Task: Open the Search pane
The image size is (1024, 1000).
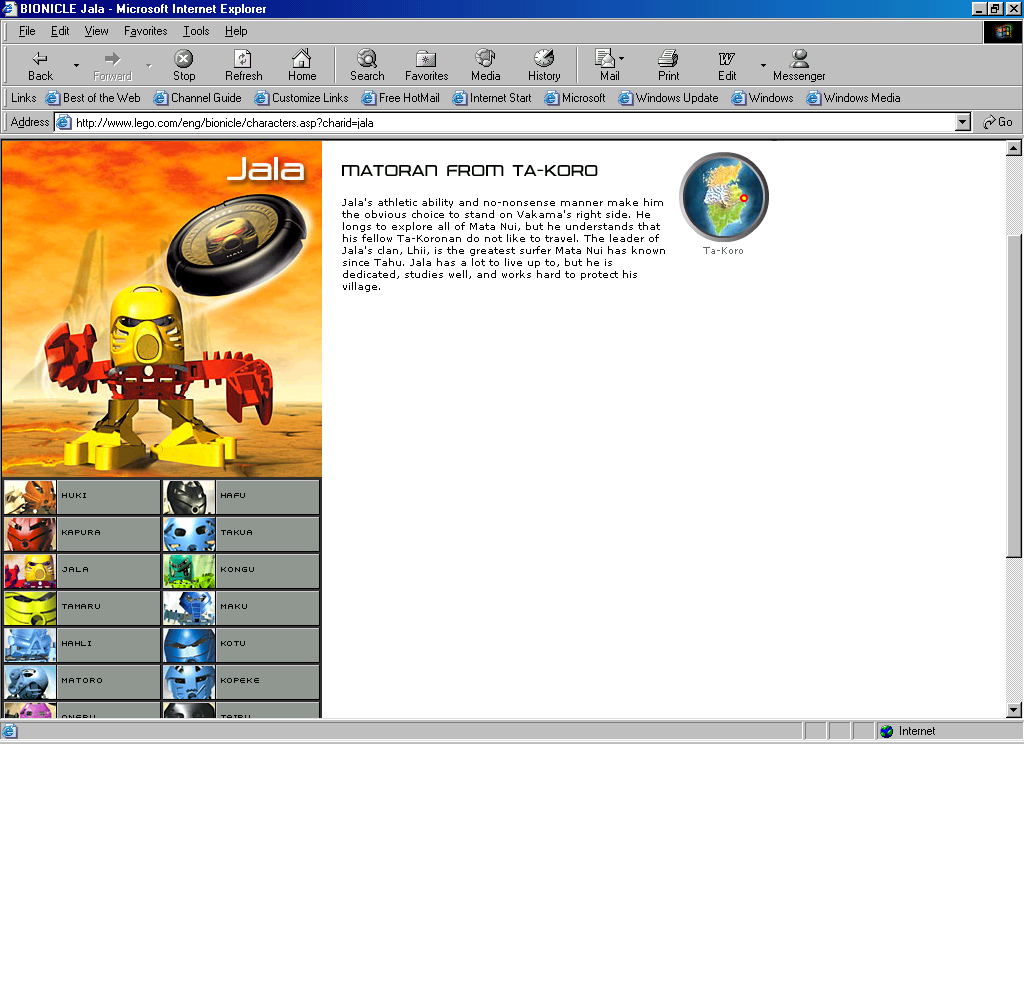Action: [367, 65]
